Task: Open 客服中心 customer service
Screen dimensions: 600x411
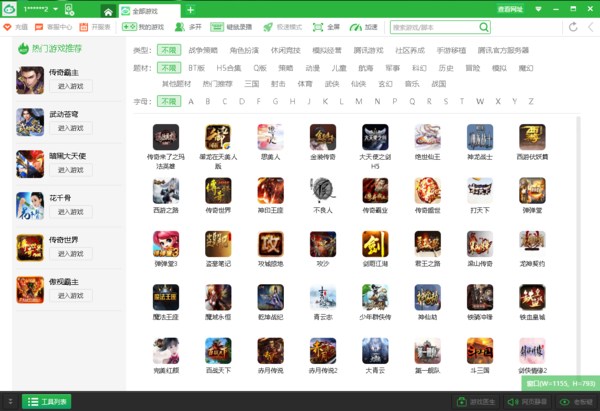Action: 53,27
